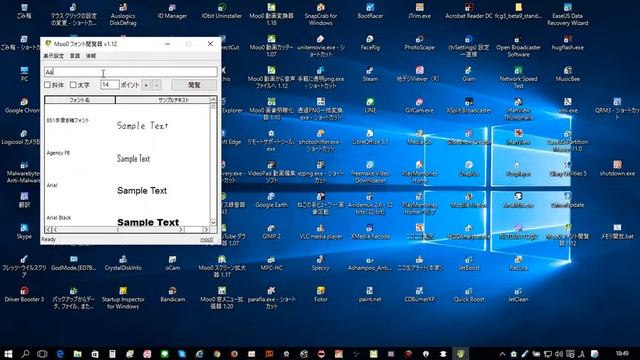The width and height of the screenshot is (640, 360).
Task: Open the GIMP 2 desktop icon
Action: coord(271,232)
